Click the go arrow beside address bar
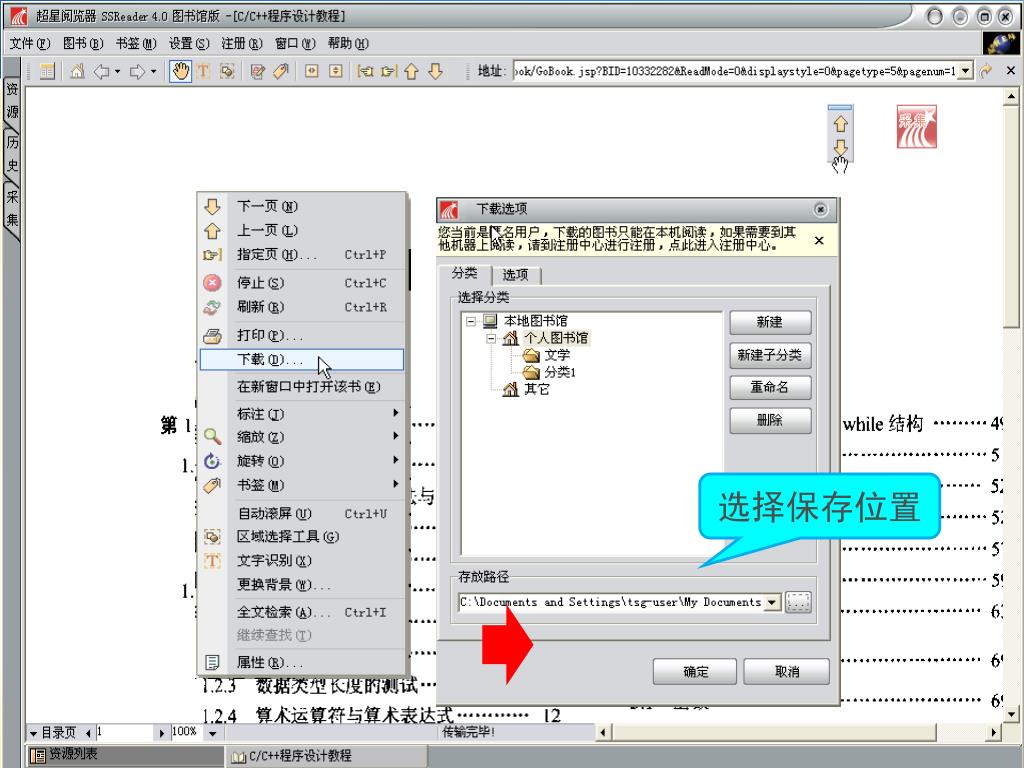Screen dimensions: 1024x768 [985, 70]
